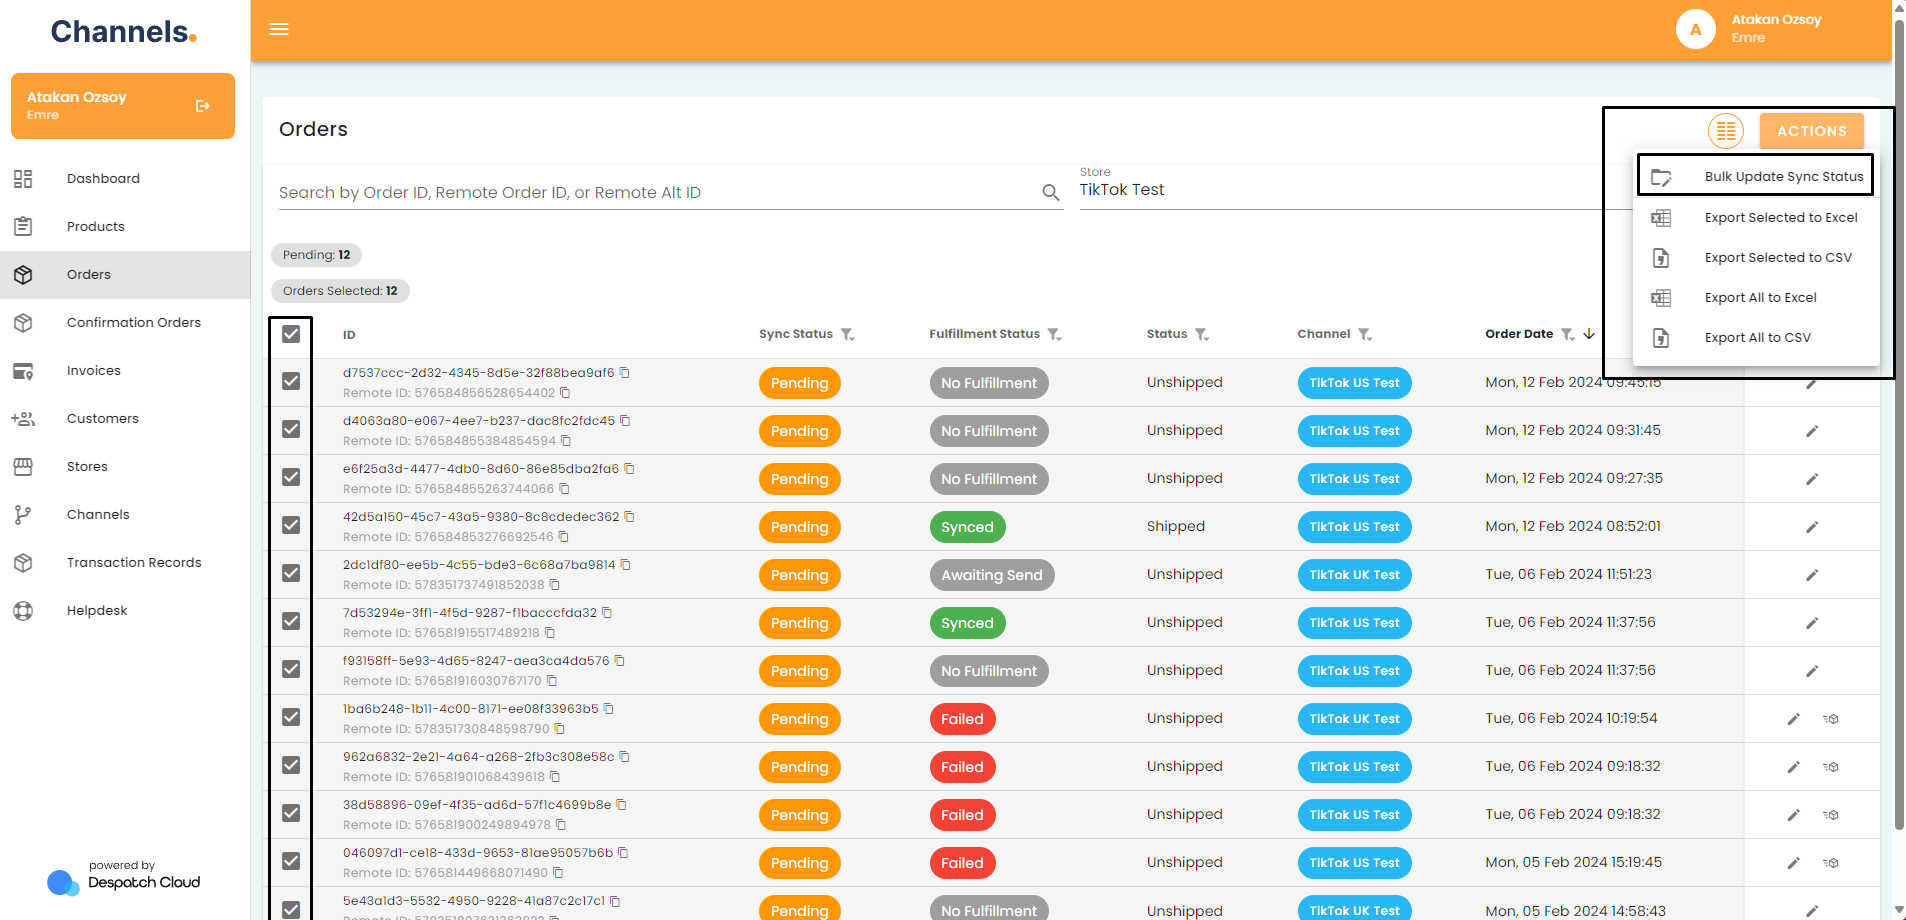
Task: Edit the order dated 05 Feb 2024 15:19:45
Action: click(1793, 863)
